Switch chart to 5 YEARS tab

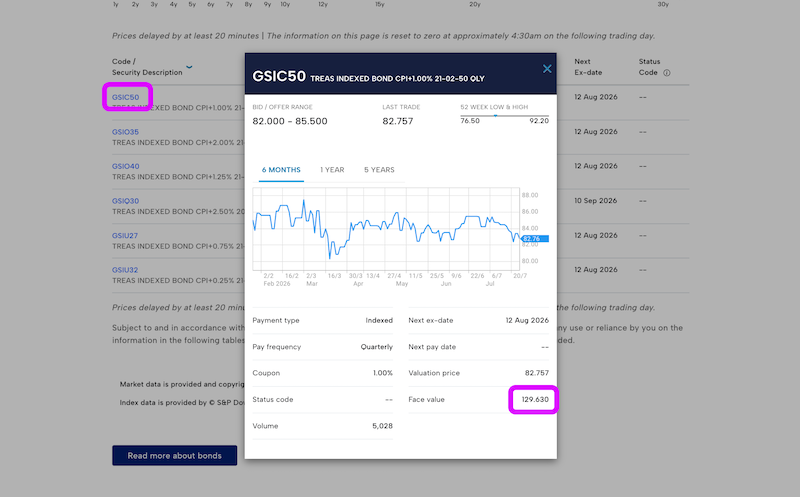click(x=379, y=170)
